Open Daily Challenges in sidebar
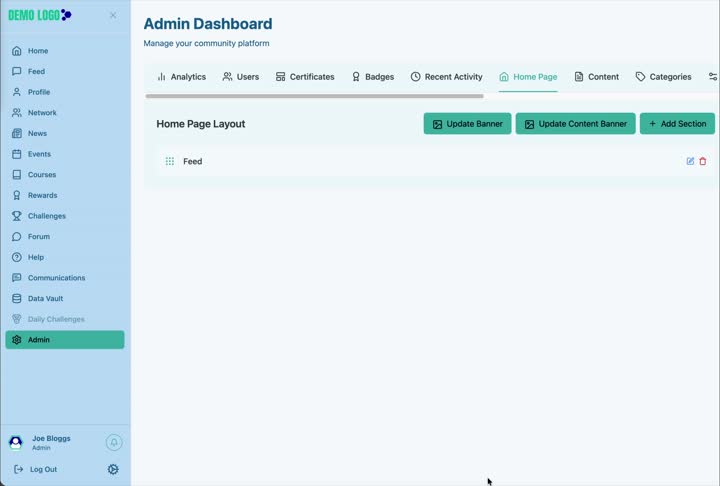 (x=65, y=319)
